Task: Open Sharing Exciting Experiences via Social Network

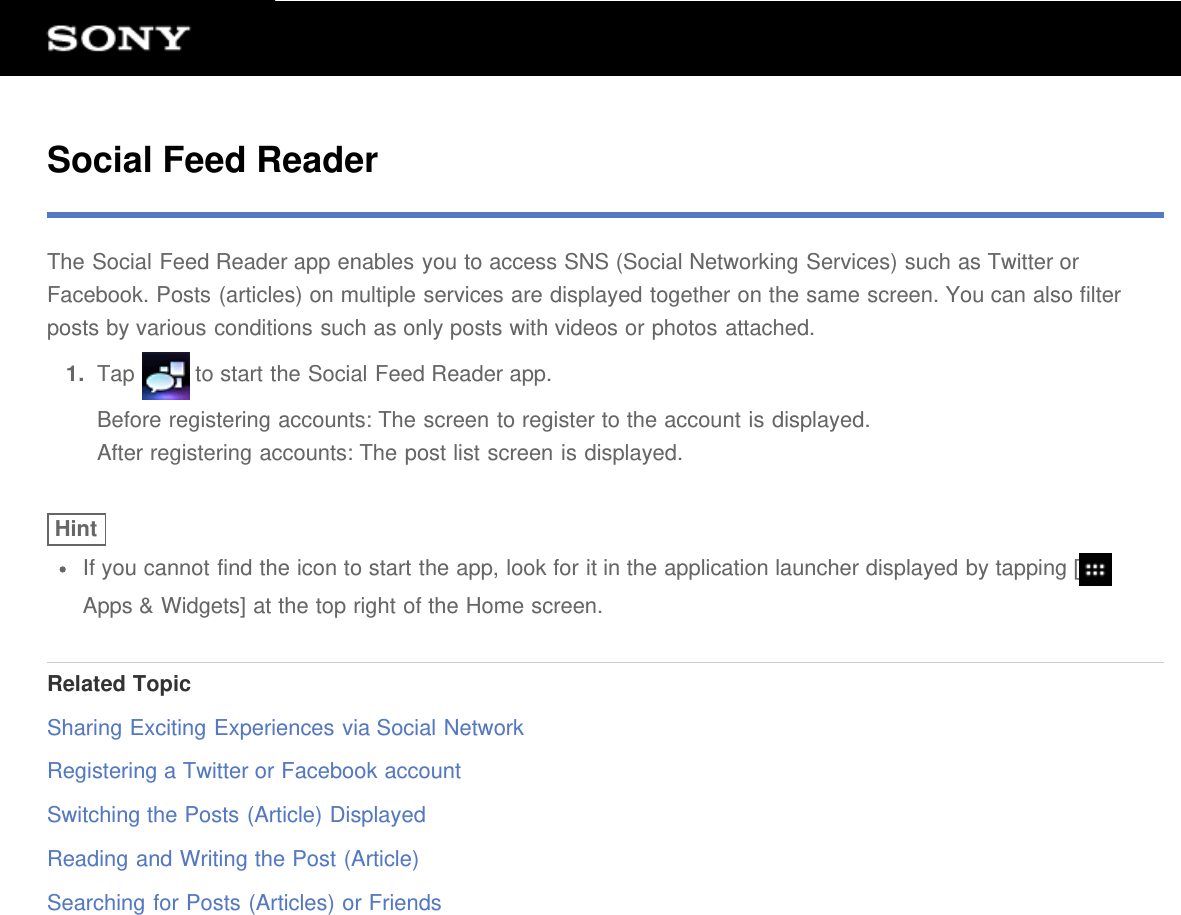Action: pos(284,728)
